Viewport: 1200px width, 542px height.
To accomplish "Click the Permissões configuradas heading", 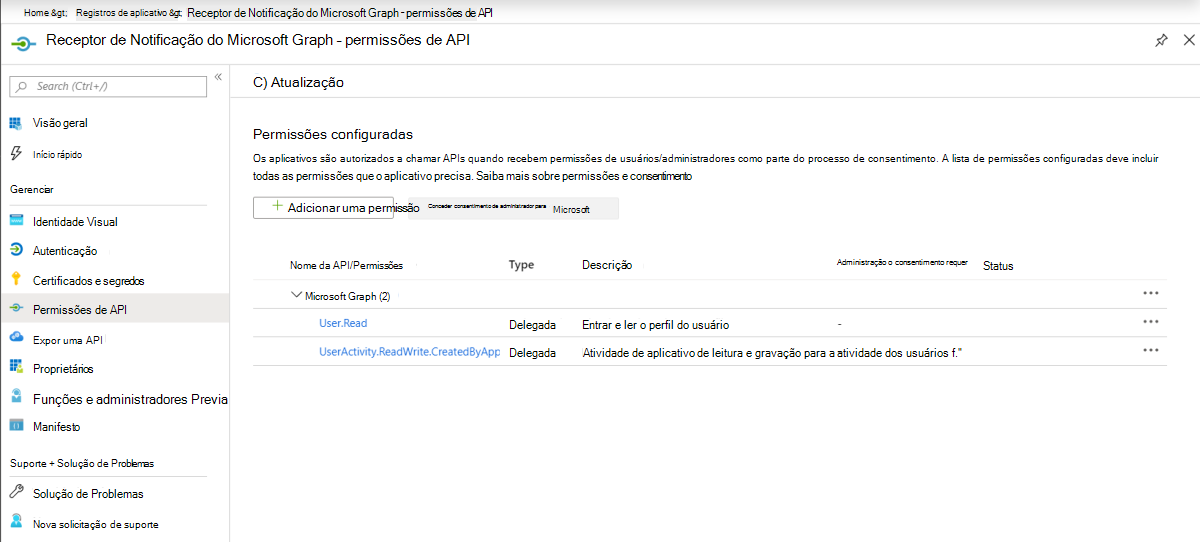I will pyautogui.click(x=333, y=134).
